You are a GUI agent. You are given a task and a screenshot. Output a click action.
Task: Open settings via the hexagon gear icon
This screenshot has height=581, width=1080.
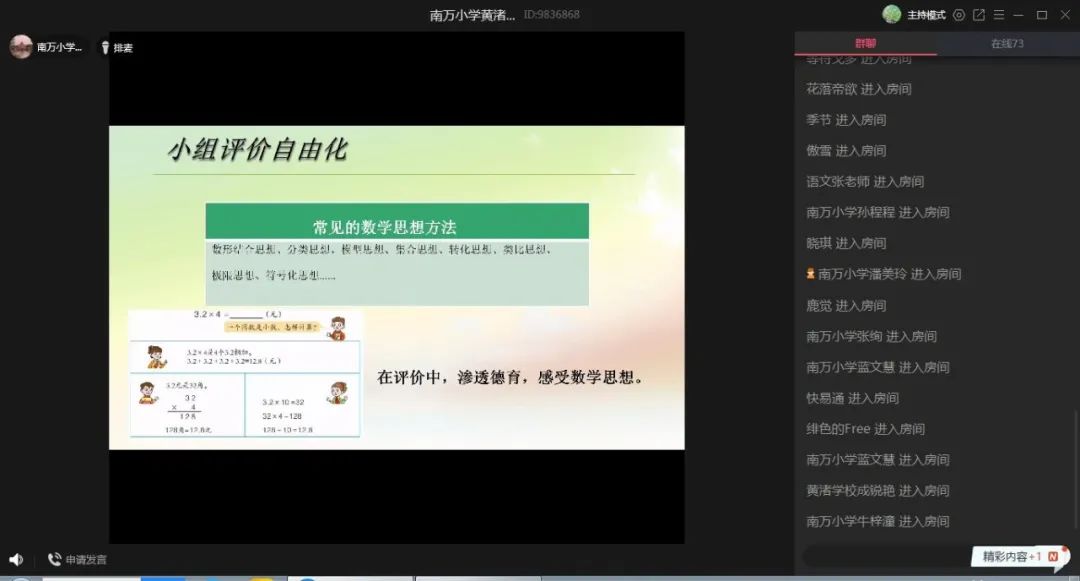[959, 15]
